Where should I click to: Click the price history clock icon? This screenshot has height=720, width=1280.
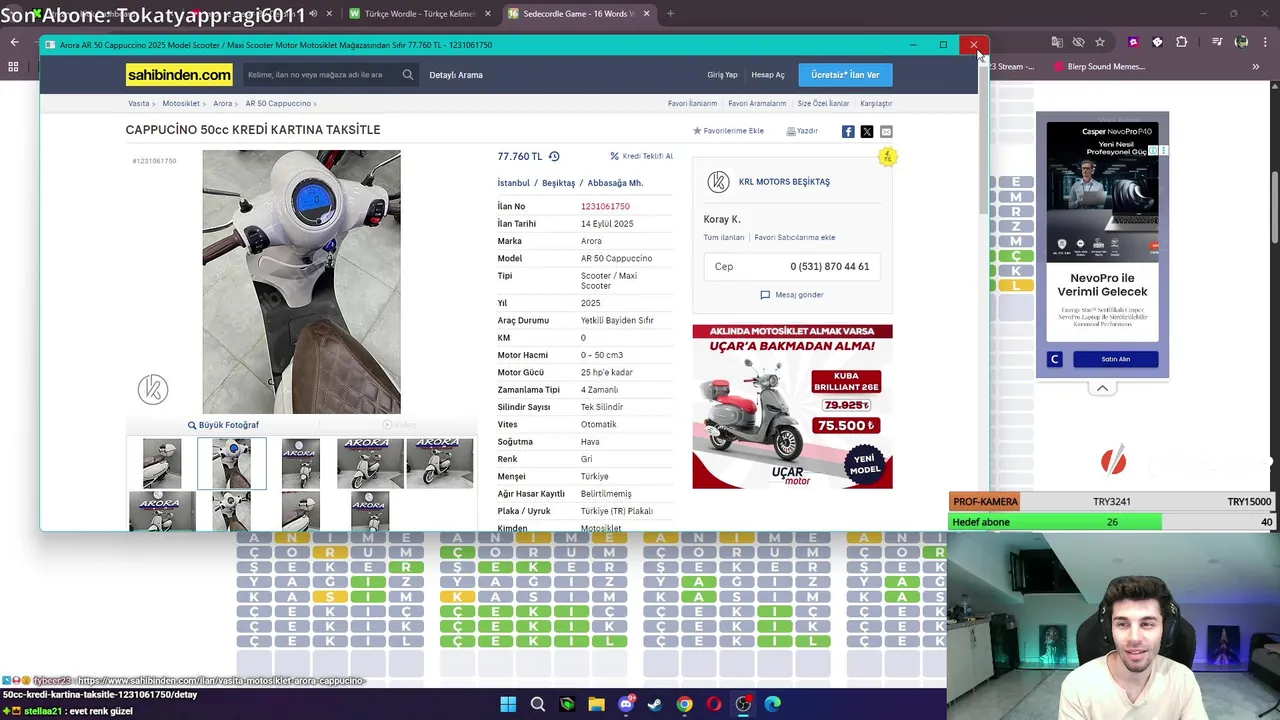pos(554,156)
